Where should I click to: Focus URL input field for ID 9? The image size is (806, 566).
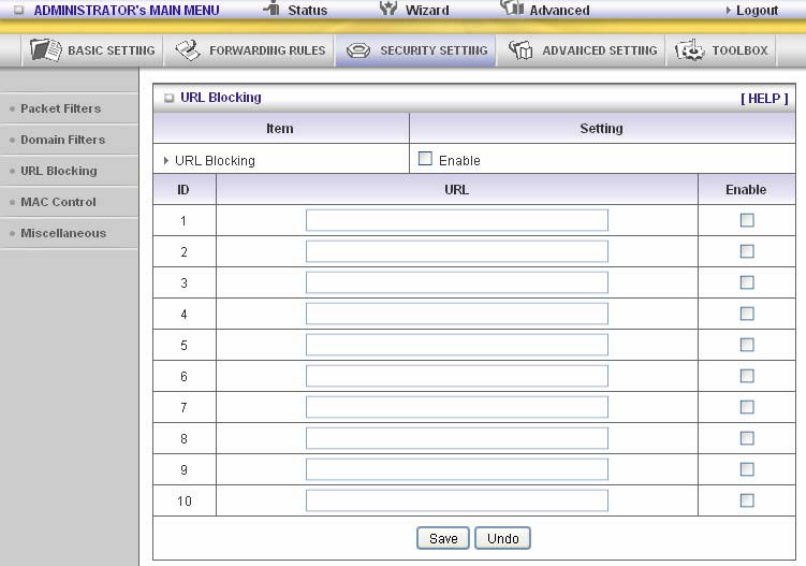pyautogui.click(x=457, y=469)
